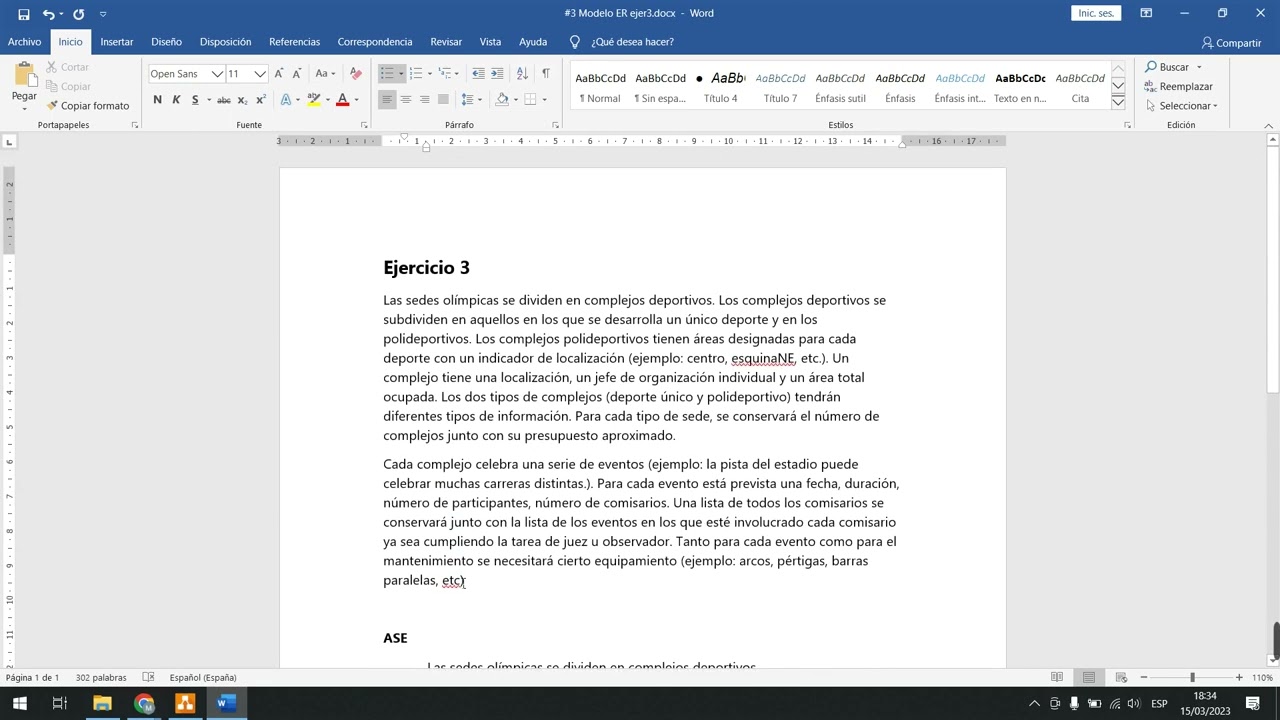Open Windows Start menu
Viewport: 1280px width, 720px height.
click(x=19, y=704)
